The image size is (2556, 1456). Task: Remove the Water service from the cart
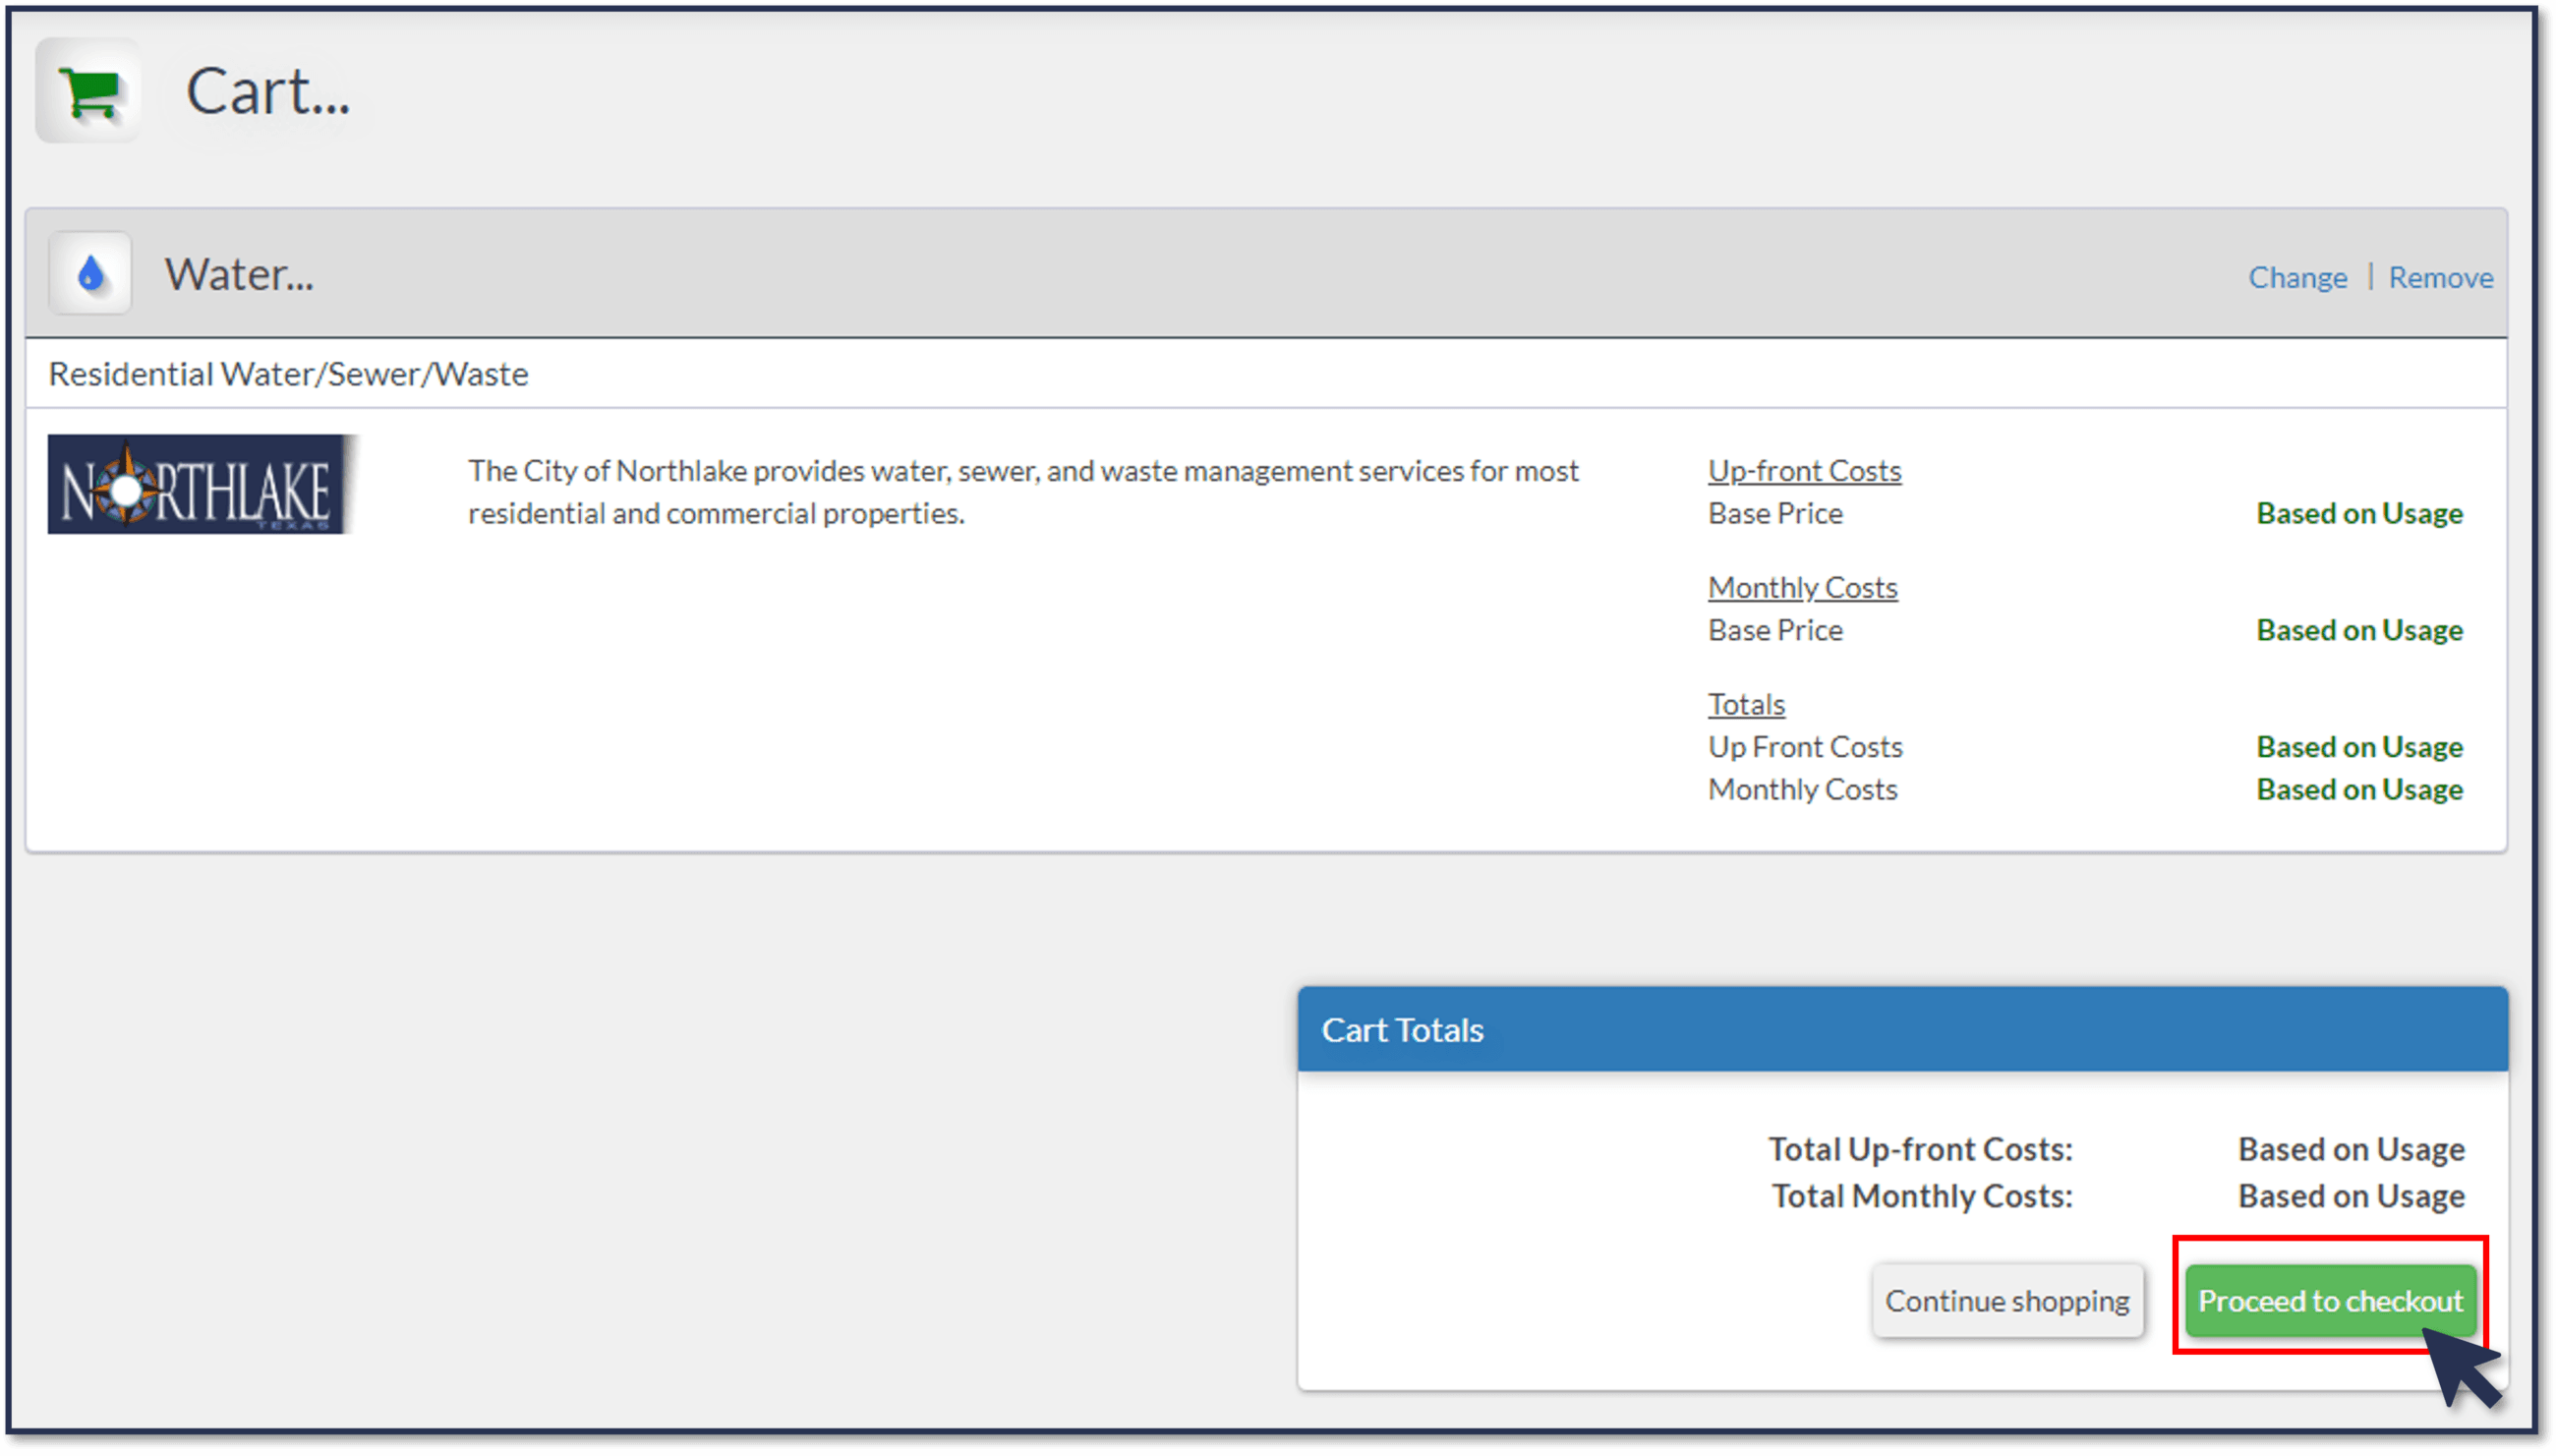(2440, 277)
